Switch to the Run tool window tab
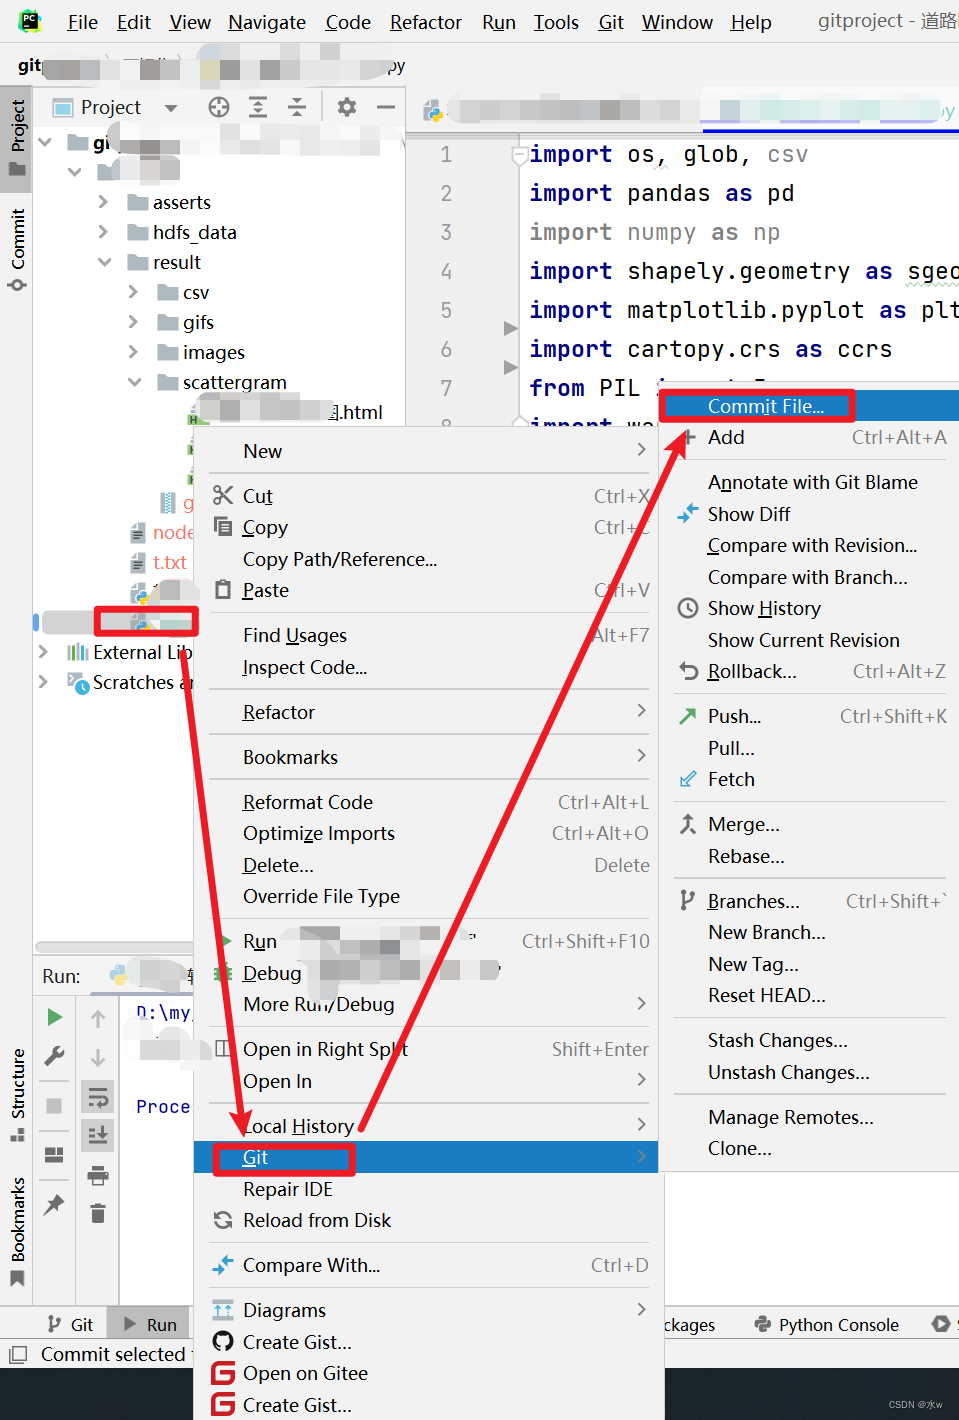 (150, 1324)
